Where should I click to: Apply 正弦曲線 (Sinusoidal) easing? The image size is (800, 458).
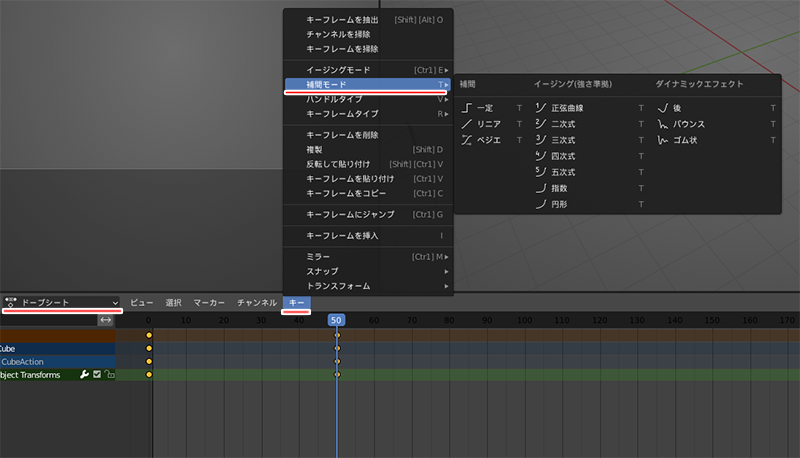pyautogui.click(x=566, y=107)
